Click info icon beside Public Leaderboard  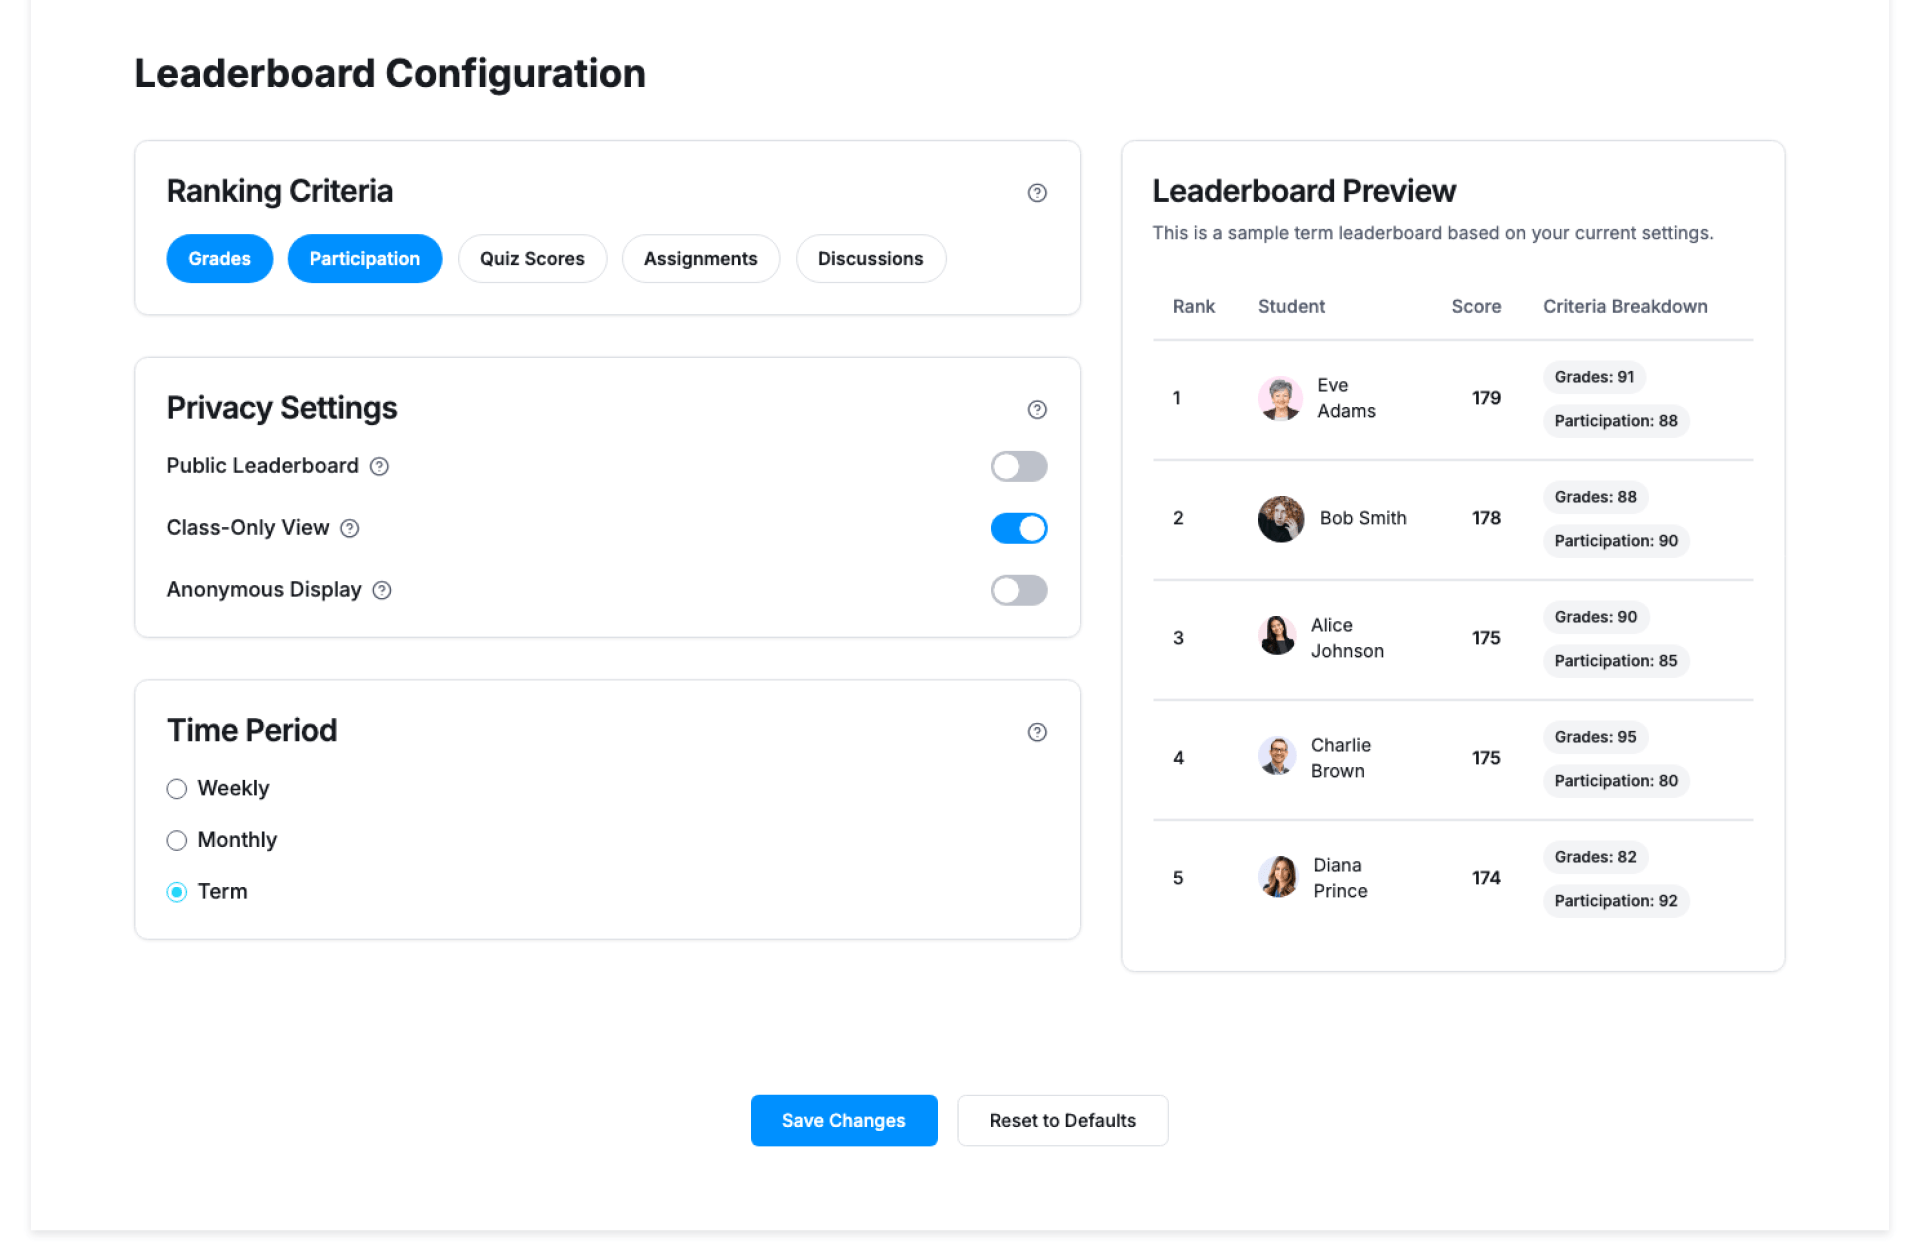(379, 466)
